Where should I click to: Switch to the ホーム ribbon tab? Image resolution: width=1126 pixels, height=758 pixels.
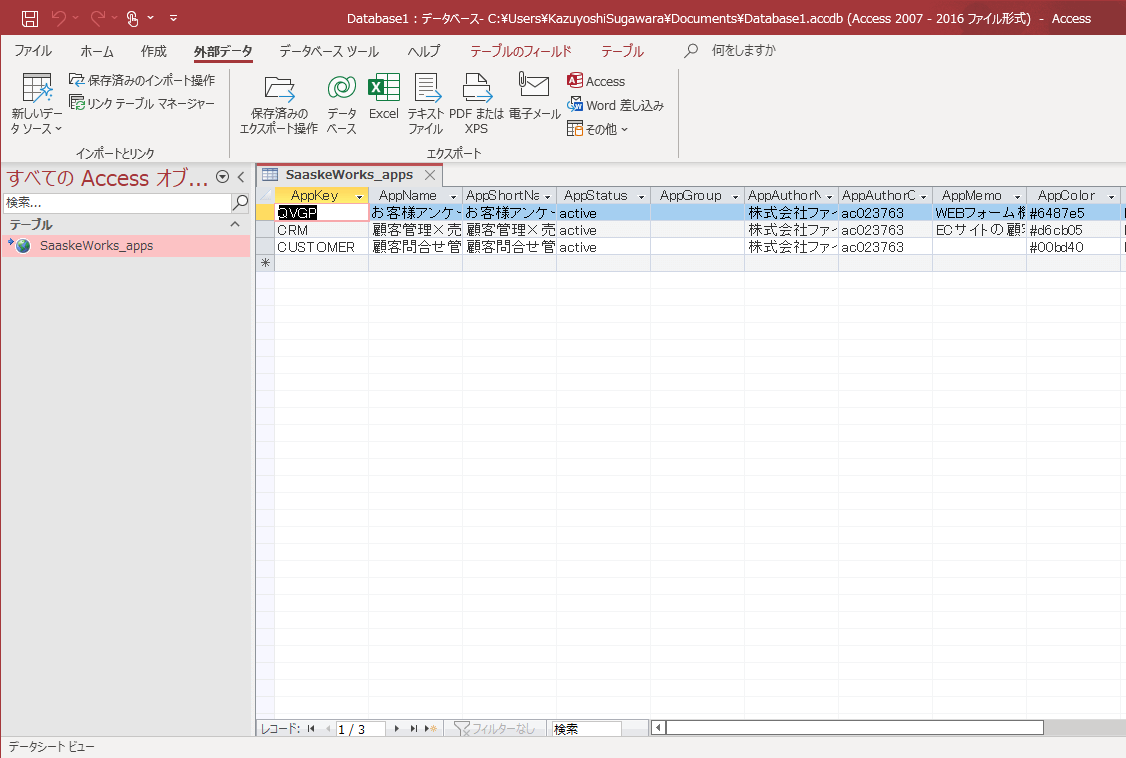pyautogui.click(x=97, y=51)
